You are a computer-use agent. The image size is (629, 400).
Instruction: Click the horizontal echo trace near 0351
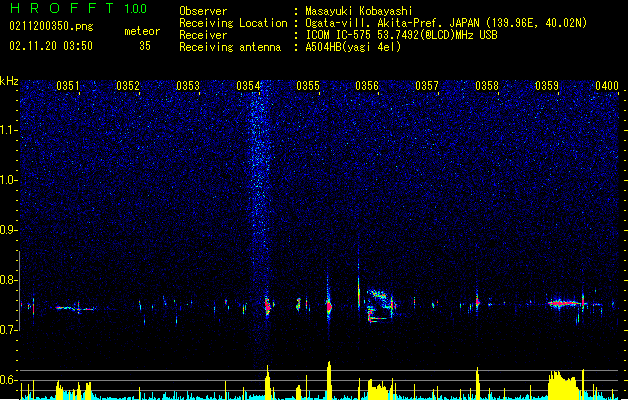[75, 308]
